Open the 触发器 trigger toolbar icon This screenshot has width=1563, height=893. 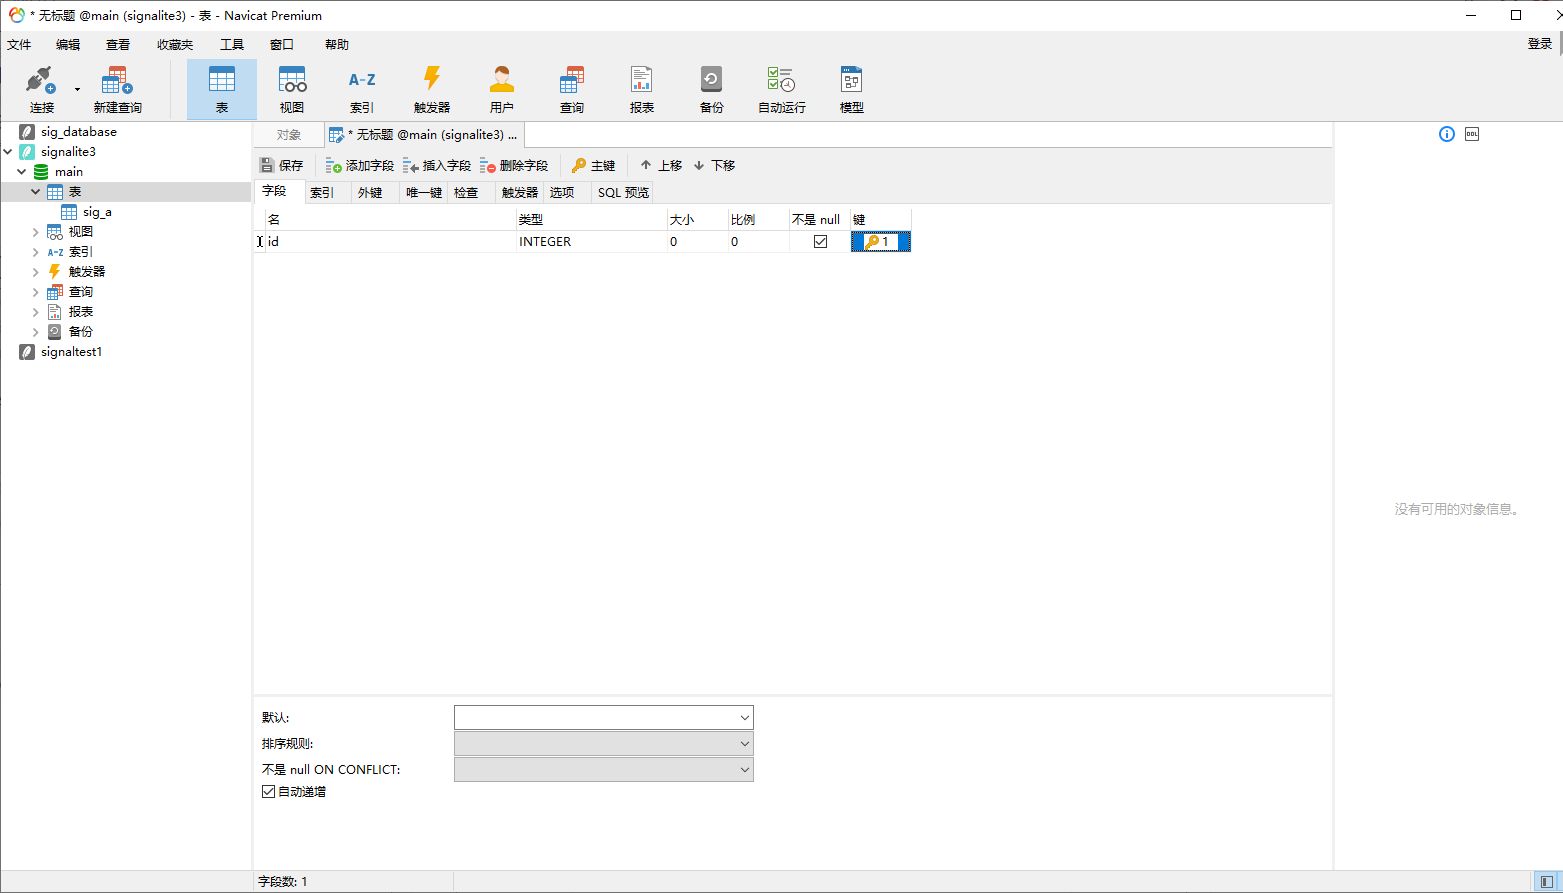[432, 89]
